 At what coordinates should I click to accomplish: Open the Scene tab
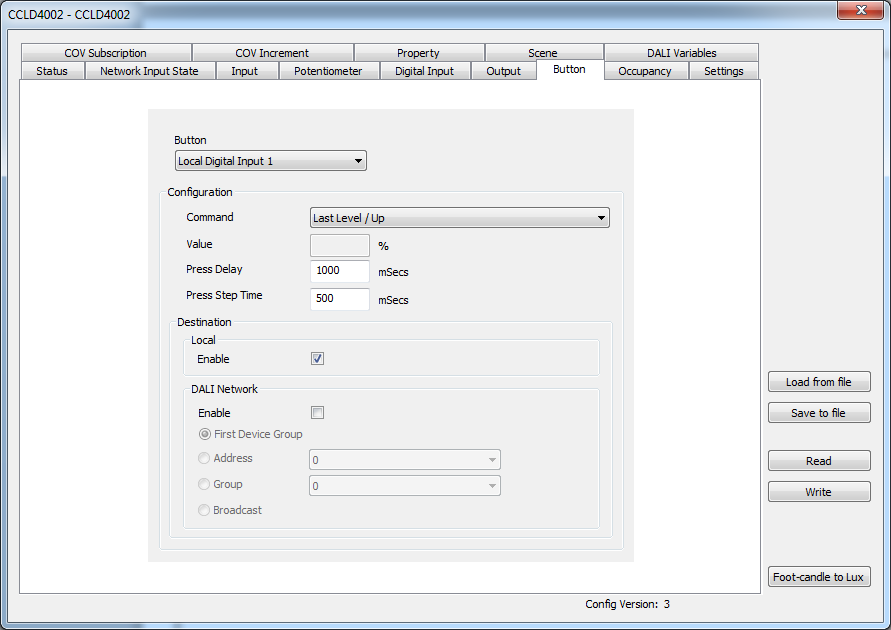tap(543, 53)
